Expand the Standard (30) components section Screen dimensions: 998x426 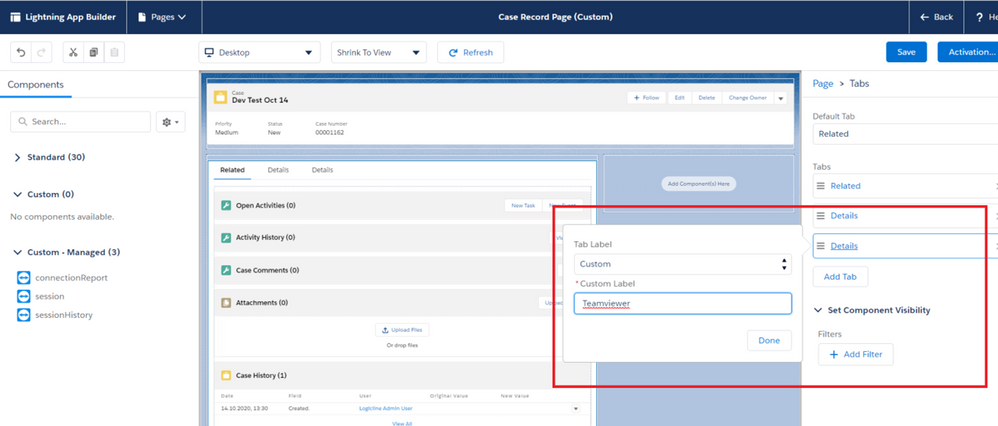click(17, 157)
